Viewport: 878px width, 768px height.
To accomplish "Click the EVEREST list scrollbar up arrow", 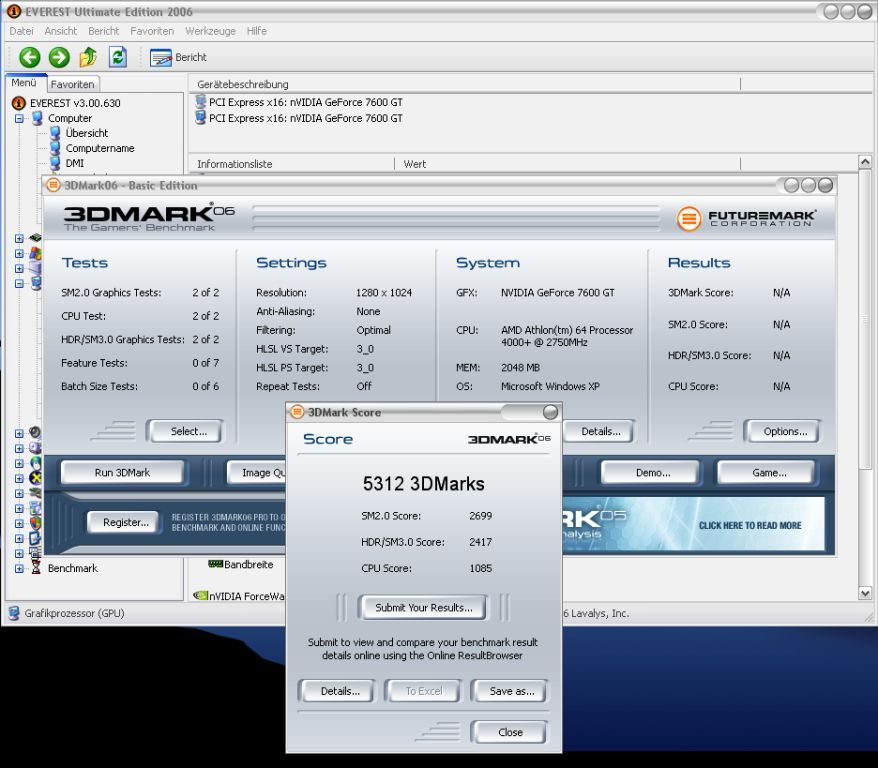I will pyautogui.click(x=865, y=162).
